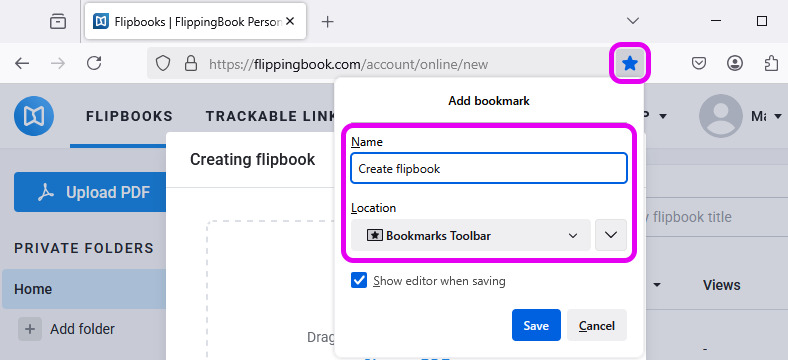The image size is (788, 360).
Task: Open the Pocket save icon
Action: click(699, 63)
